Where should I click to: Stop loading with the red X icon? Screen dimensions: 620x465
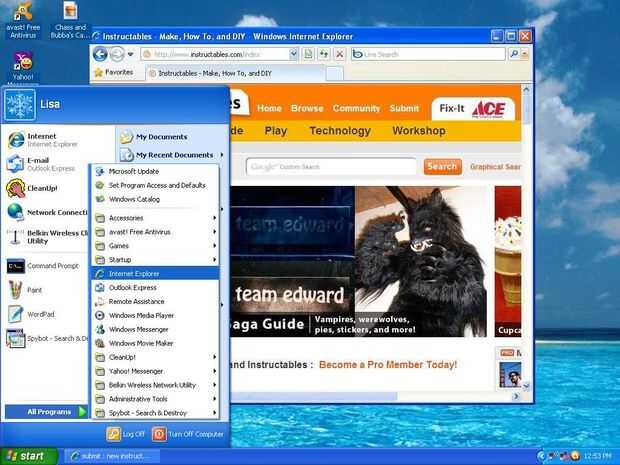(x=339, y=54)
